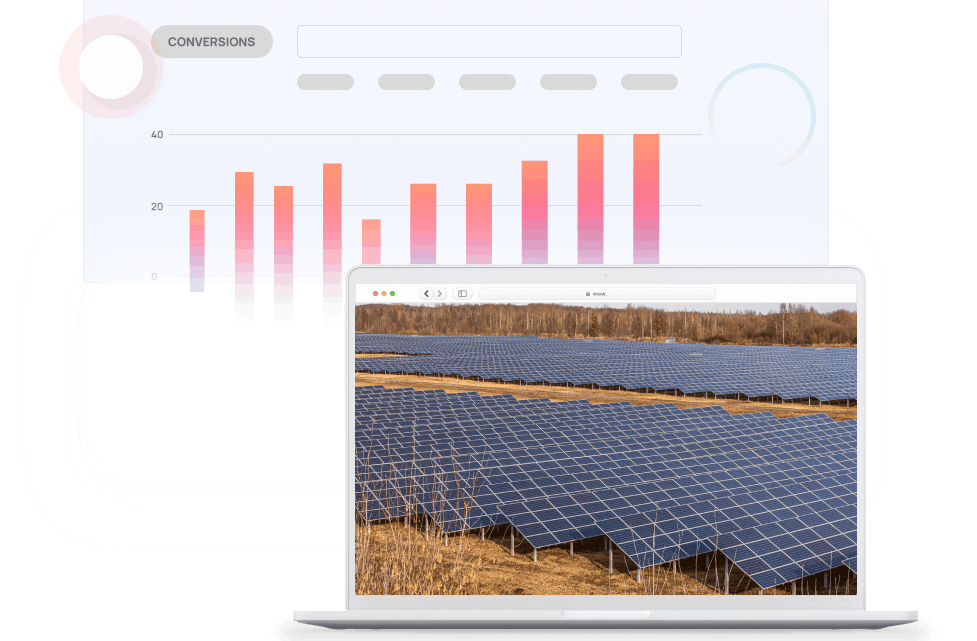Click the browser address bar in laptop

(596, 294)
